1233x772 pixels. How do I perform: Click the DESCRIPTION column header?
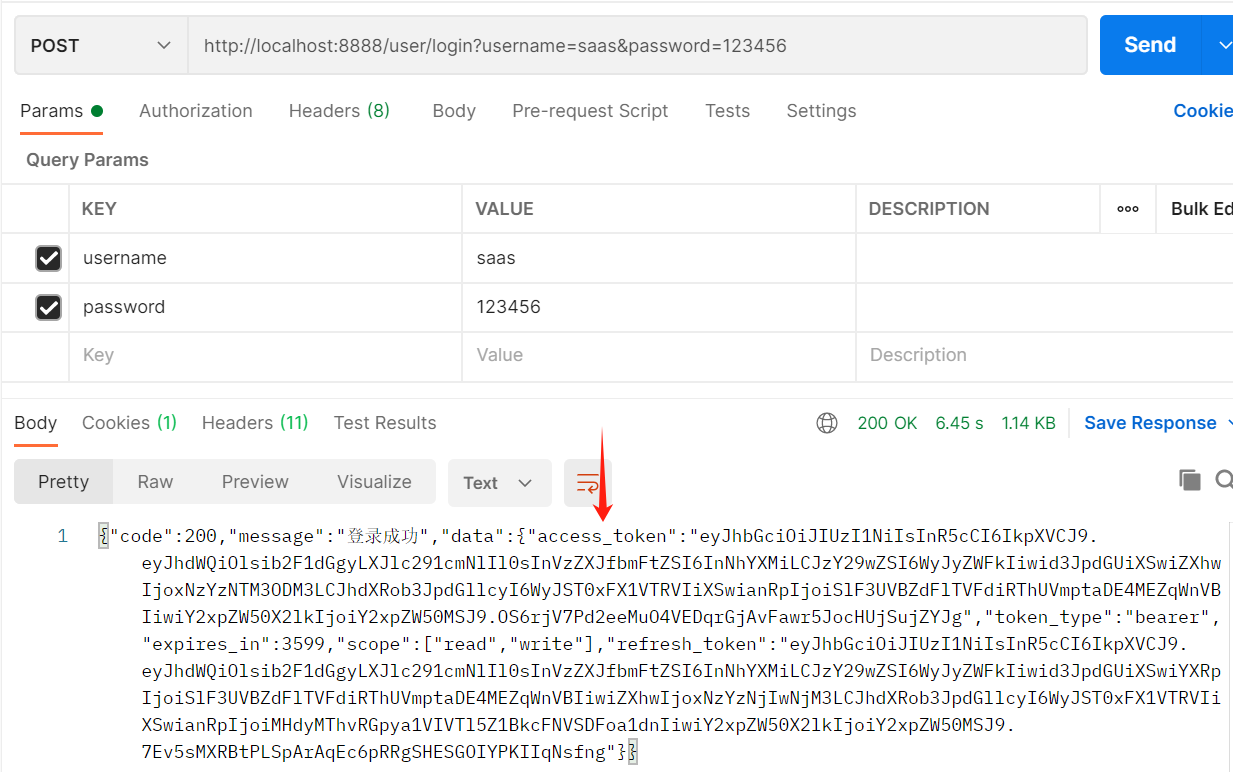point(929,209)
